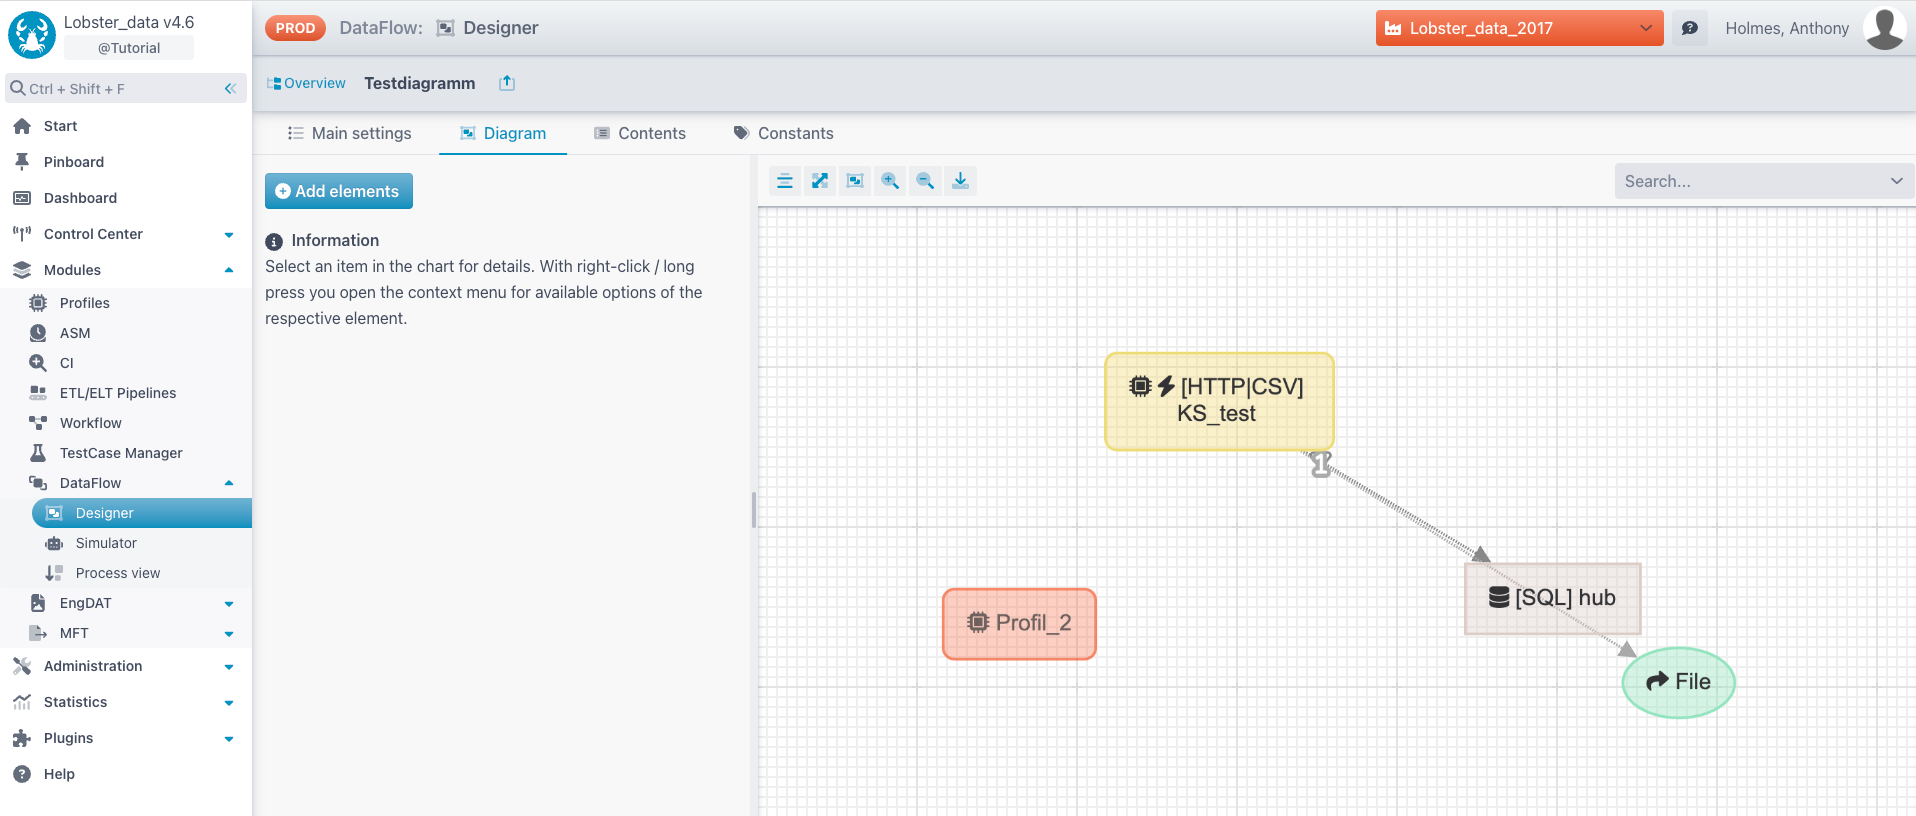Switch to the Main settings tab
The width and height of the screenshot is (1916, 816).
click(349, 133)
